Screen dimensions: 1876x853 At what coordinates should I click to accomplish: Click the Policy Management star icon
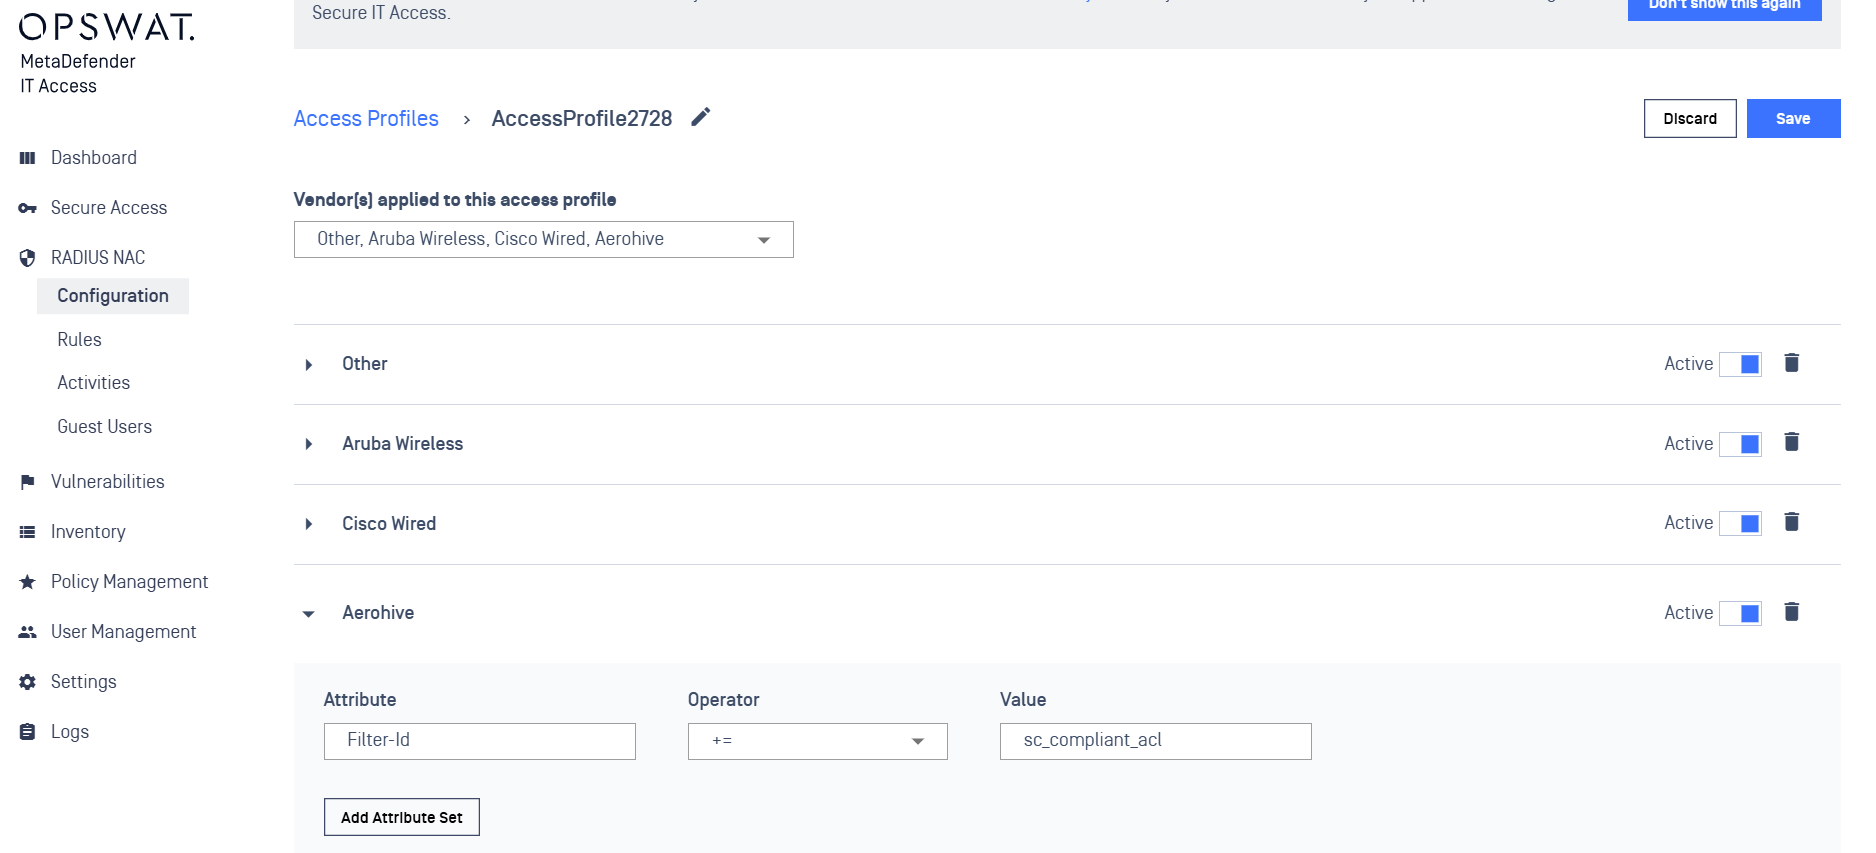click(x=27, y=582)
